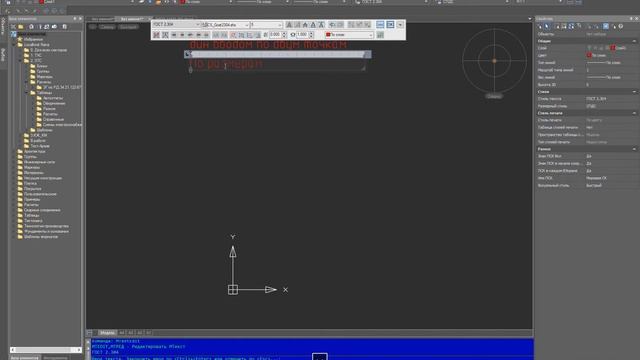Select the Узловые соединения folder
This screenshot has height=360, width=640.
(39, 210)
